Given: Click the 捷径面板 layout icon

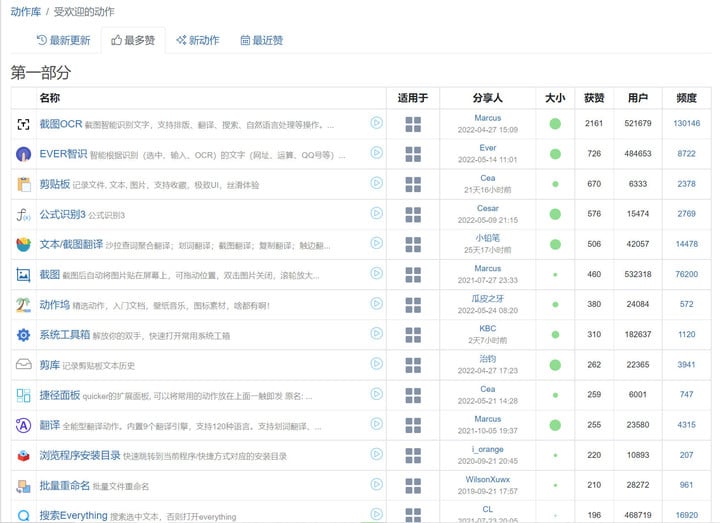Looking at the screenshot, I should point(23,395).
